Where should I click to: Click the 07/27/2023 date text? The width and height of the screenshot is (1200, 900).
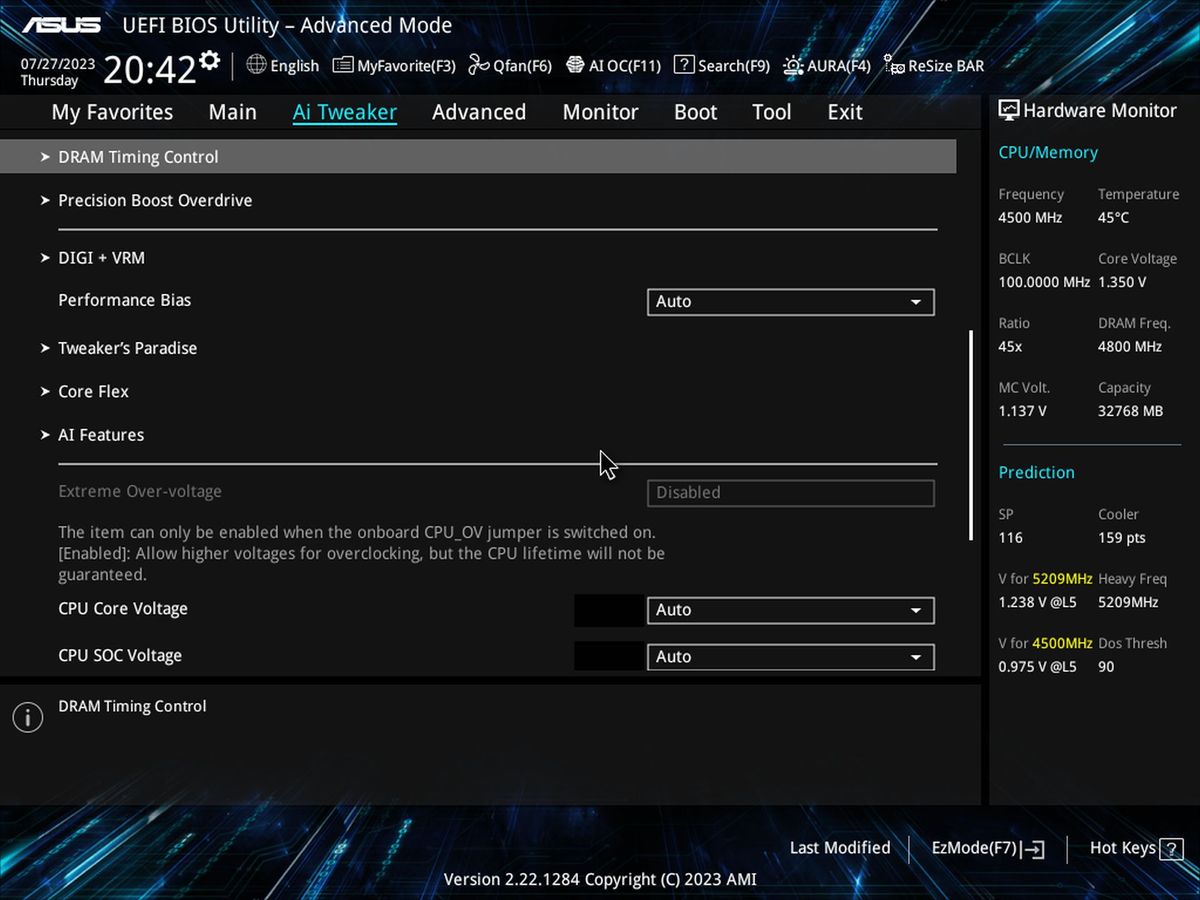58,64
